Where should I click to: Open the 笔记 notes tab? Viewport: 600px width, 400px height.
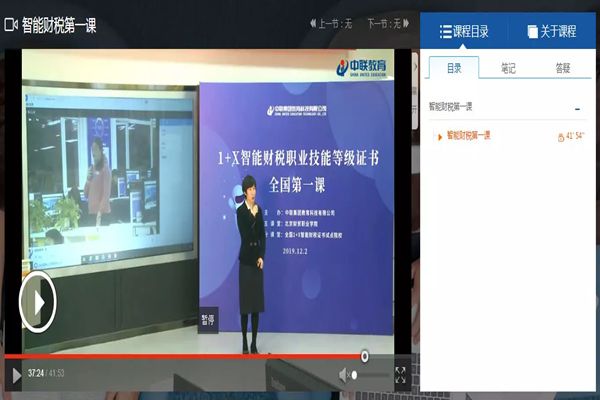coord(508,68)
